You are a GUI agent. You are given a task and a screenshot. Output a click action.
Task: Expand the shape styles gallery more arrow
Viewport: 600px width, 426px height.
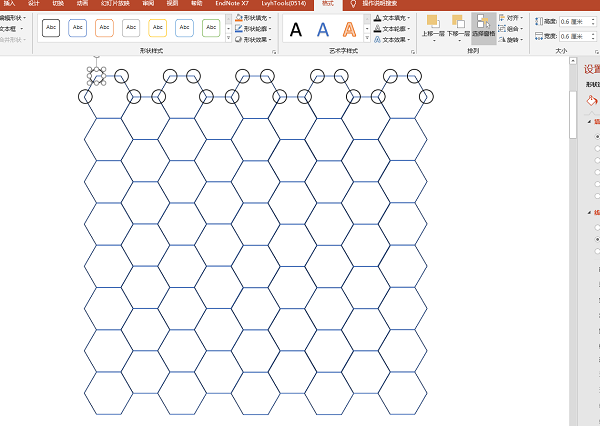228,38
